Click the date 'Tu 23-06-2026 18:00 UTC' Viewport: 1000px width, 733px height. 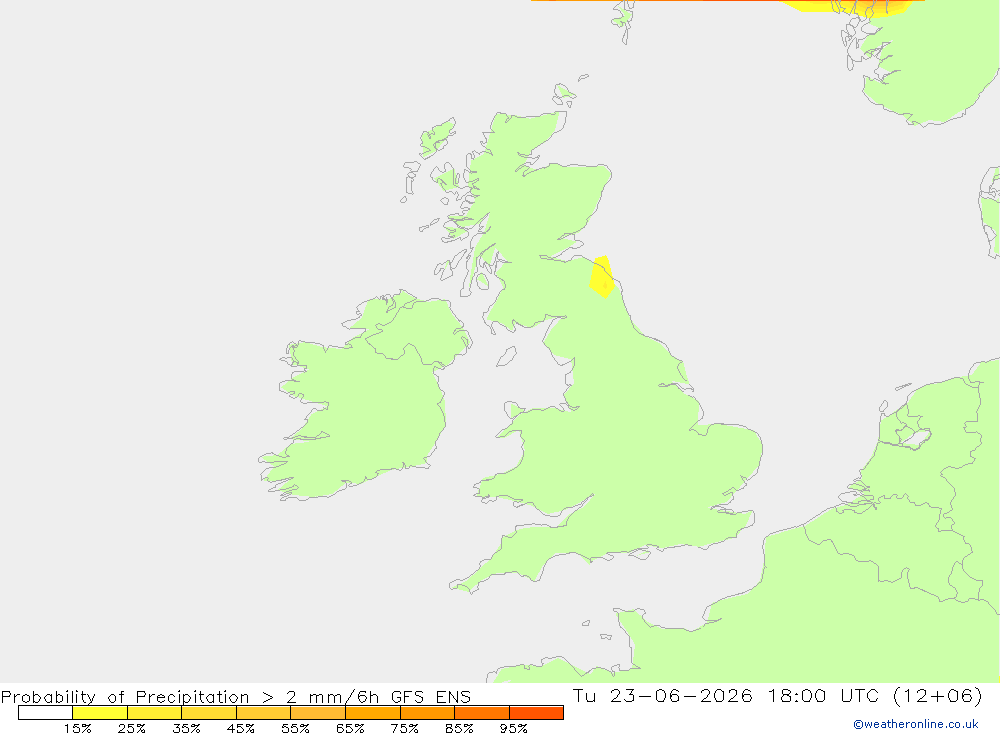tap(726, 695)
